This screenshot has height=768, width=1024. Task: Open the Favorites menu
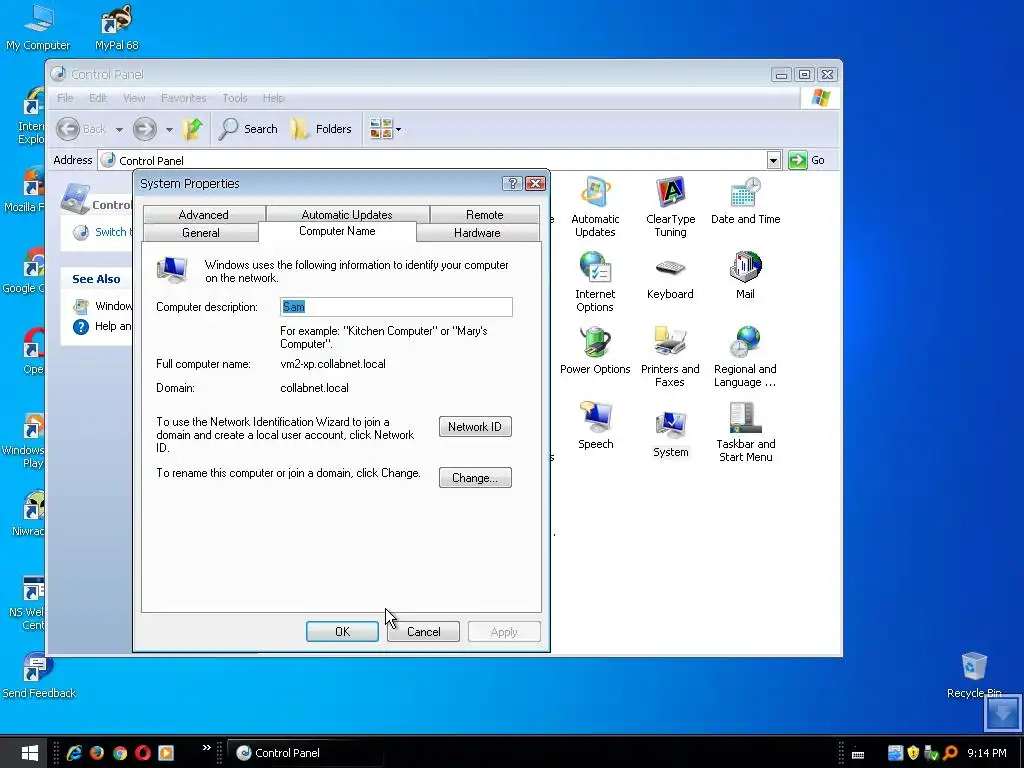click(x=184, y=98)
